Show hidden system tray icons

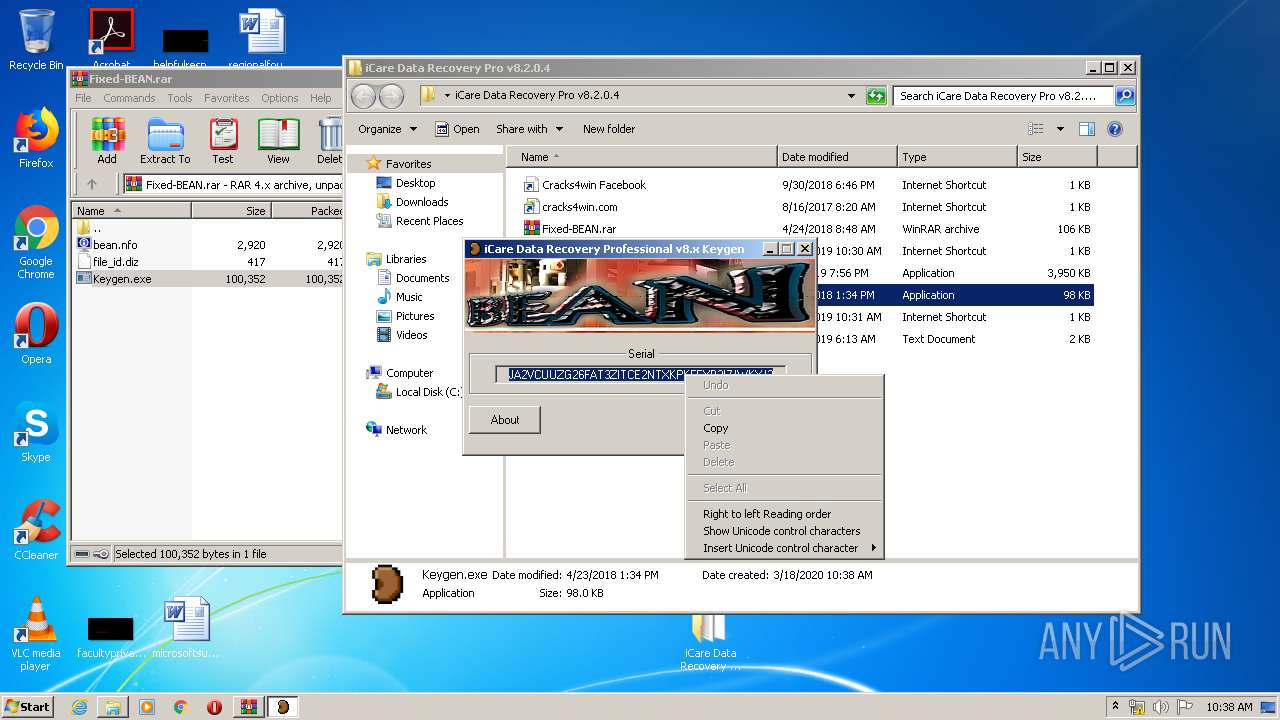(1114, 706)
